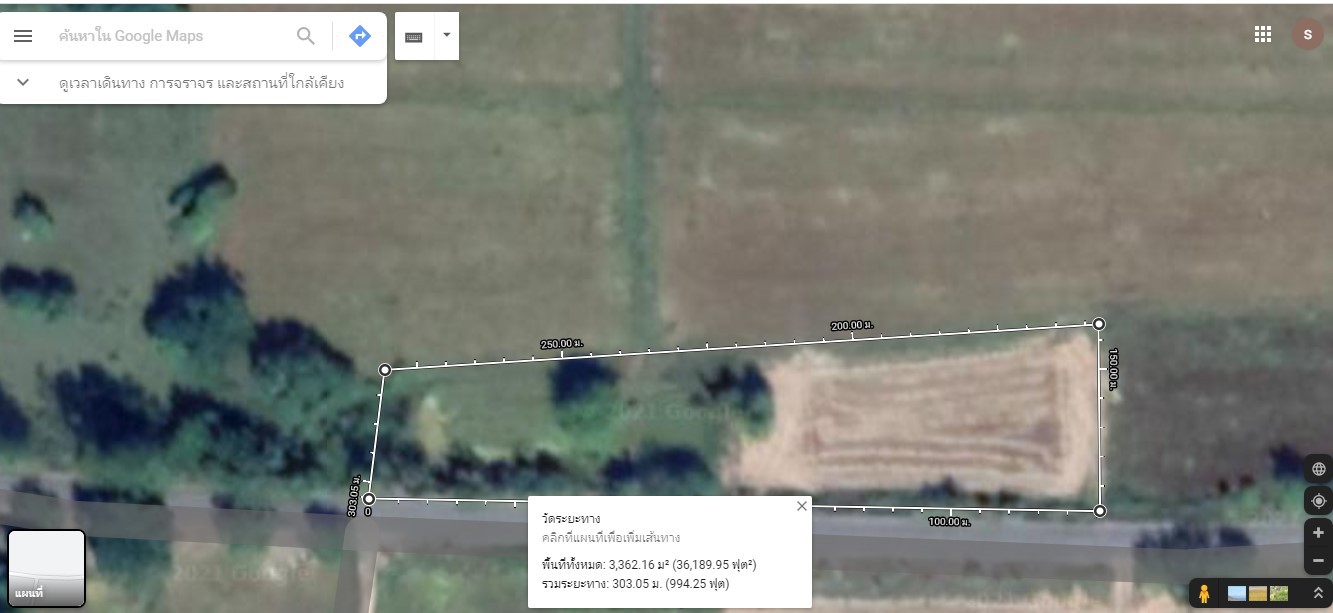Open the hamburger main menu

pyautogui.click(x=23, y=36)
